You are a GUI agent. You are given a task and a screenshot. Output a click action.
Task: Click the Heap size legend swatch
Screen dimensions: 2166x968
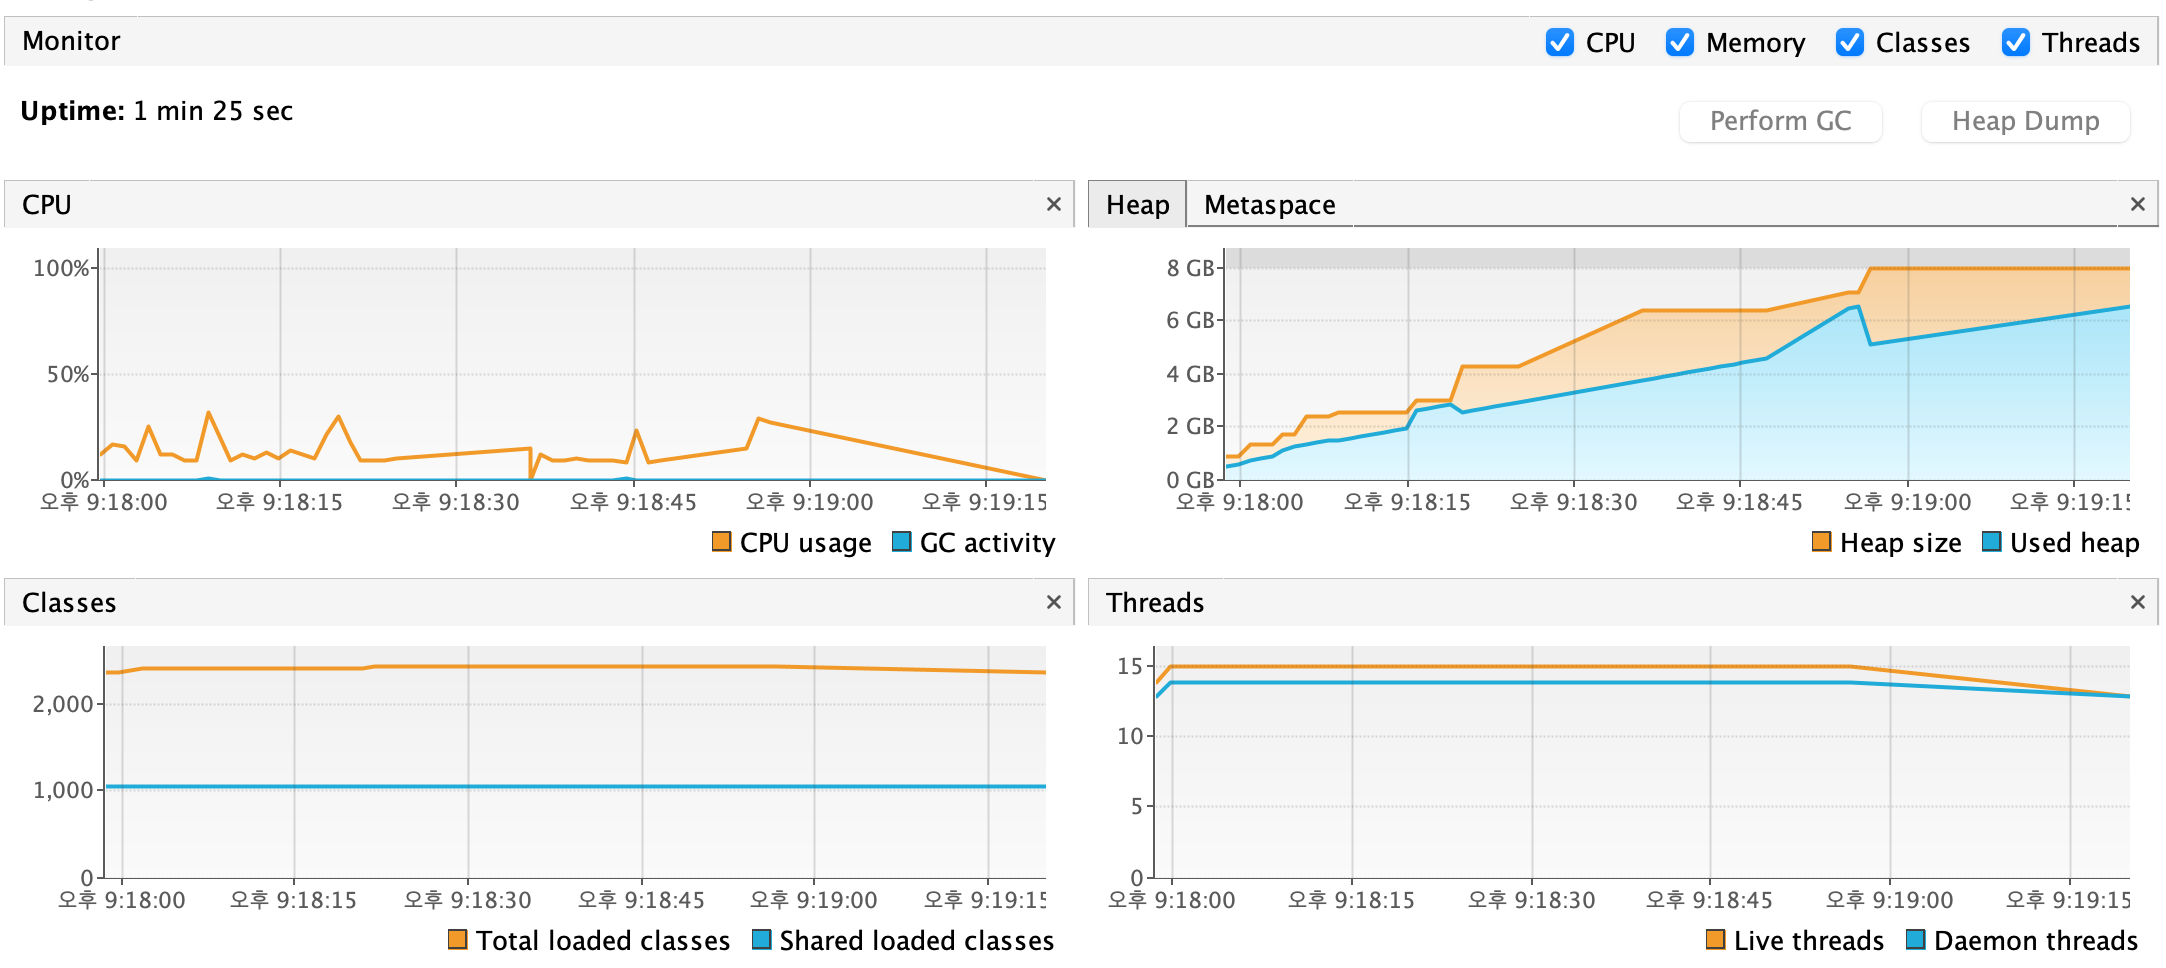click(x=1821, y=542)
